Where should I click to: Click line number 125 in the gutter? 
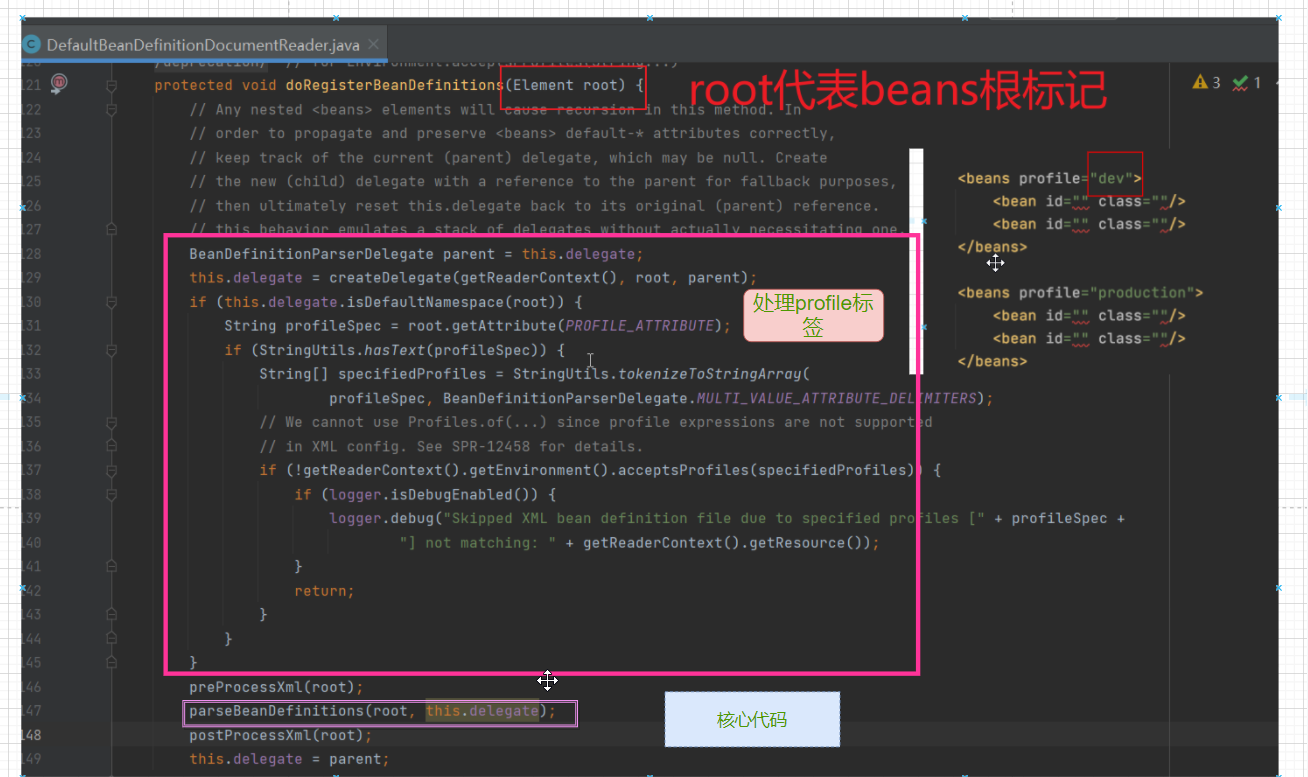(31, 182)
